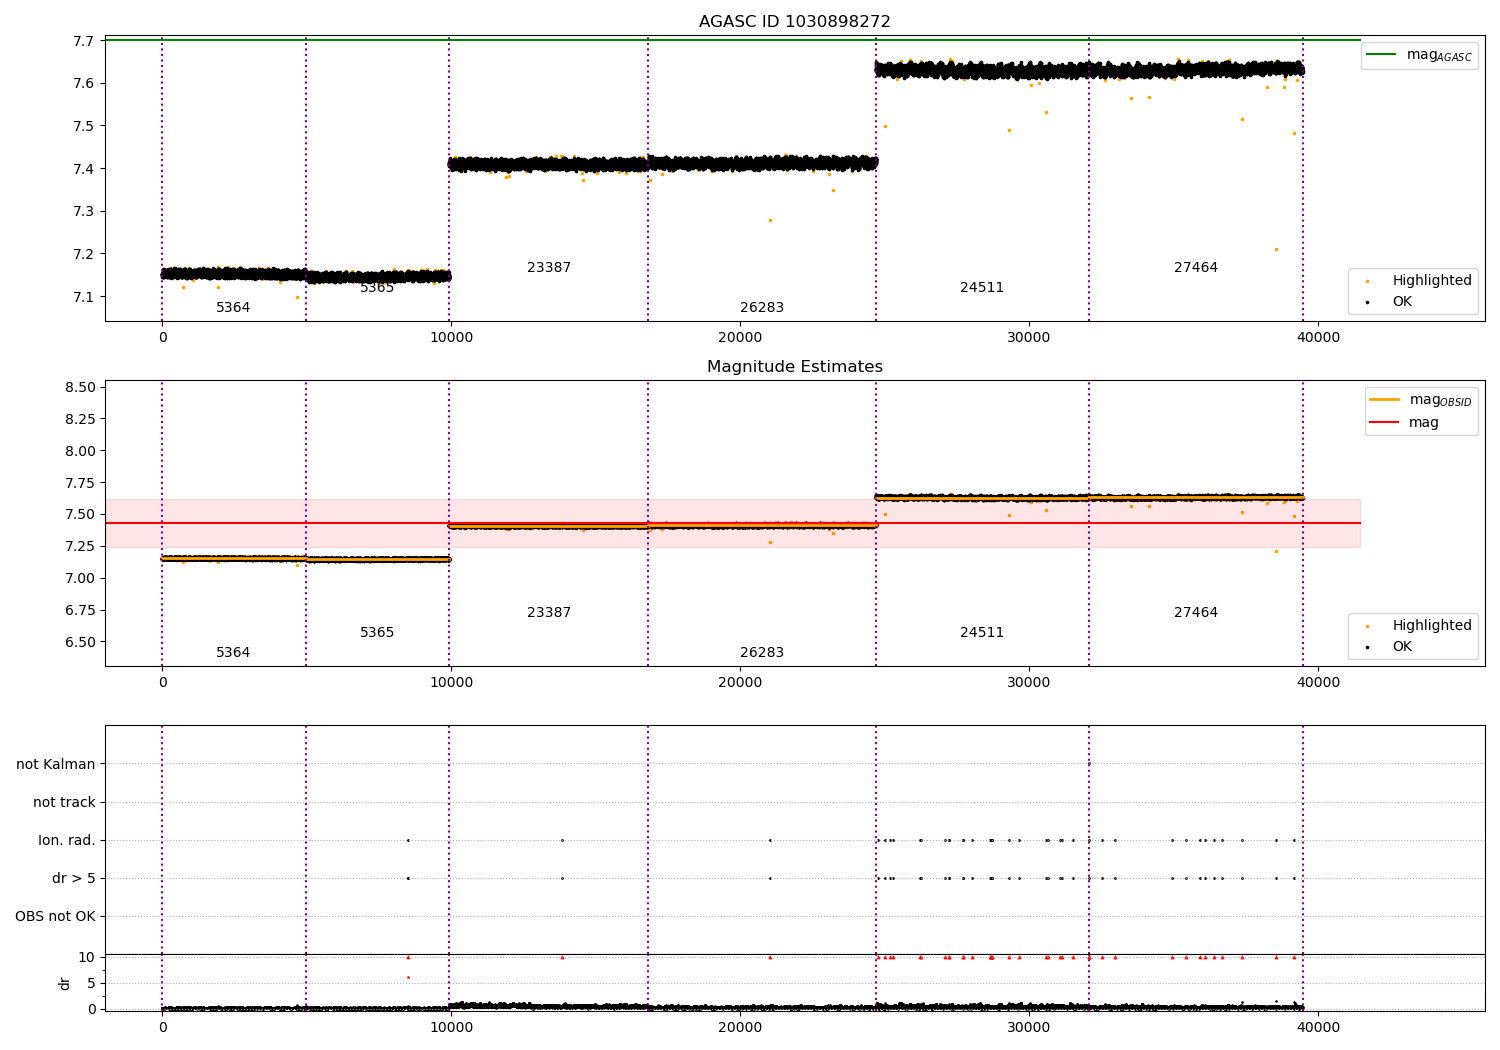Click y-axis tick 7.1 in top plot
Image resolution: width=1500 pixels, height=1050 pixels.
click(84, 297)
